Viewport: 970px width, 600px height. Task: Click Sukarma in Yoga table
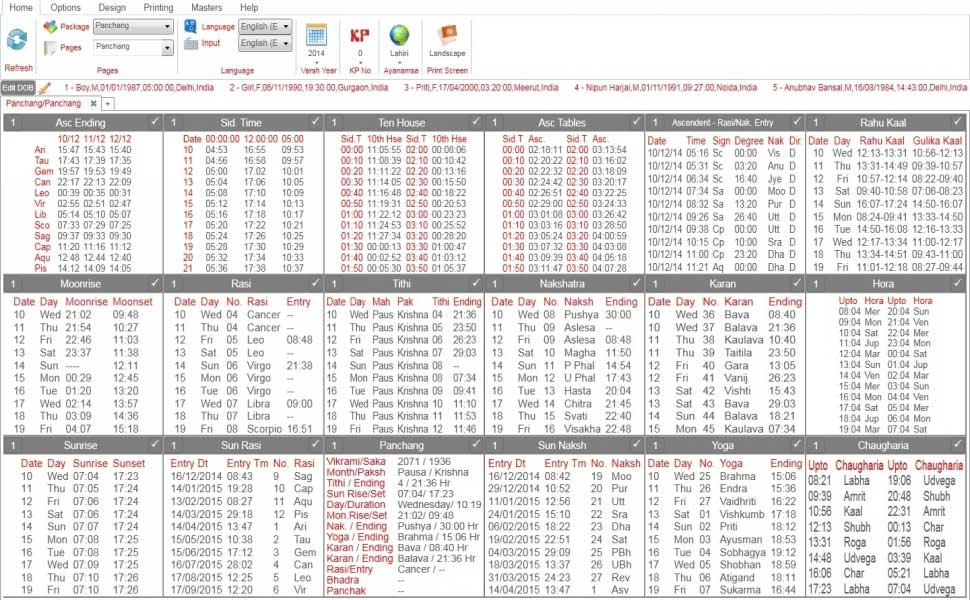(x=740, y=590)
